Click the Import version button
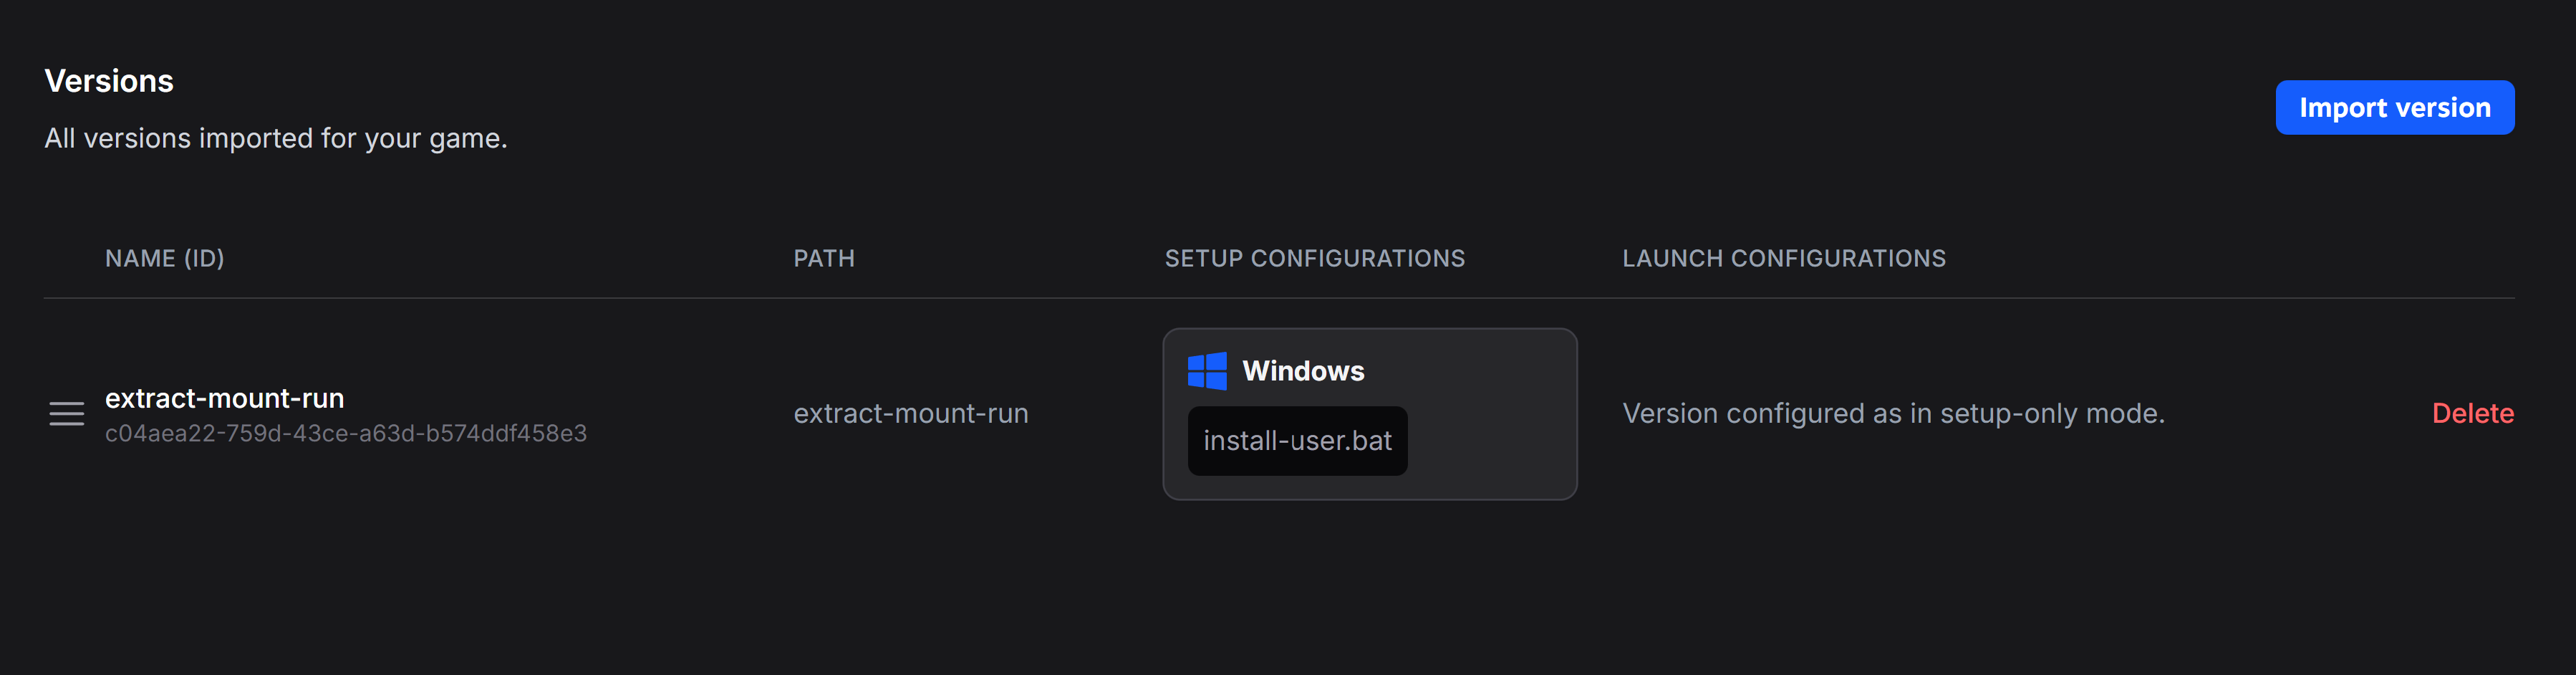The height and width of the screenshot is (675, 2576). pos(2394,107)
